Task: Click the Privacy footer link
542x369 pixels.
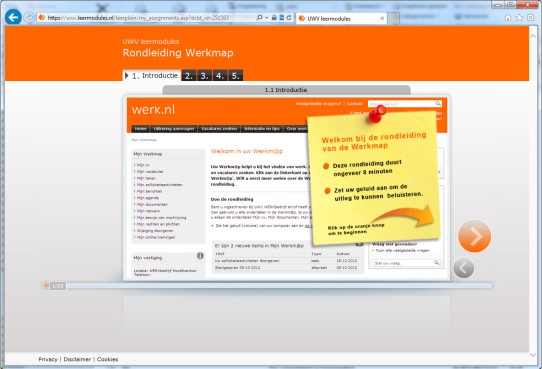Action: click(x=48, y=359)
